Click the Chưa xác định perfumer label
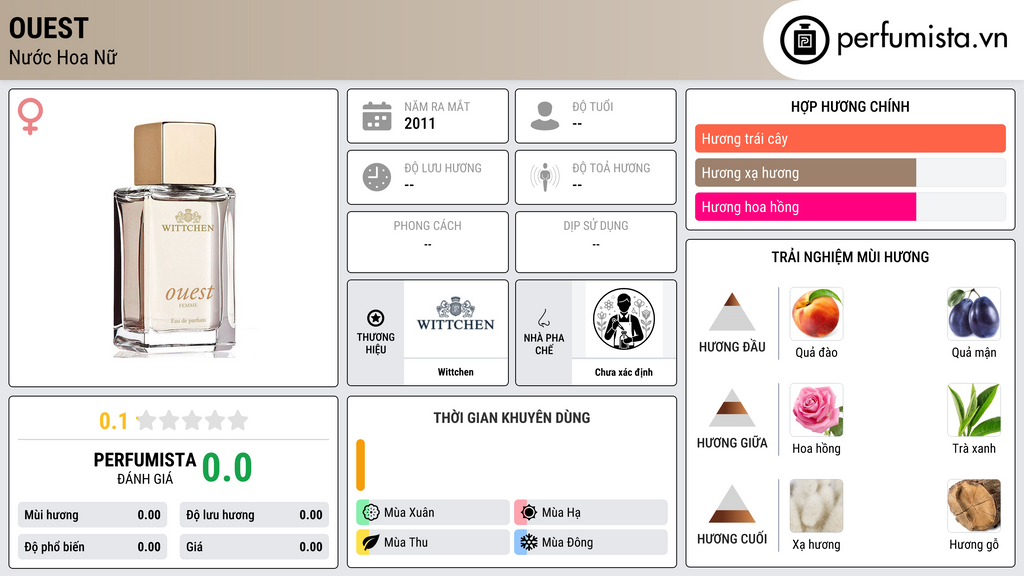The image size is (1024, 576). tap(624, 372)
